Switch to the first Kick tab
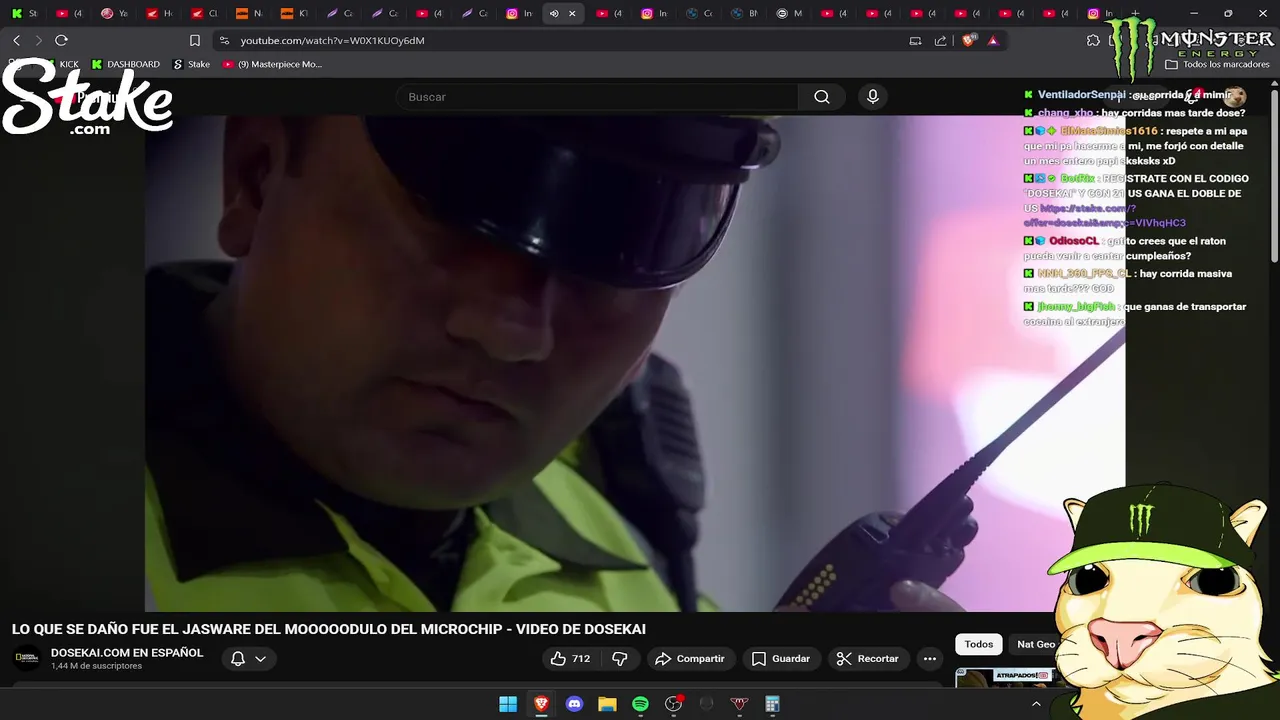 pyautogui.click(x=25, y=13)
